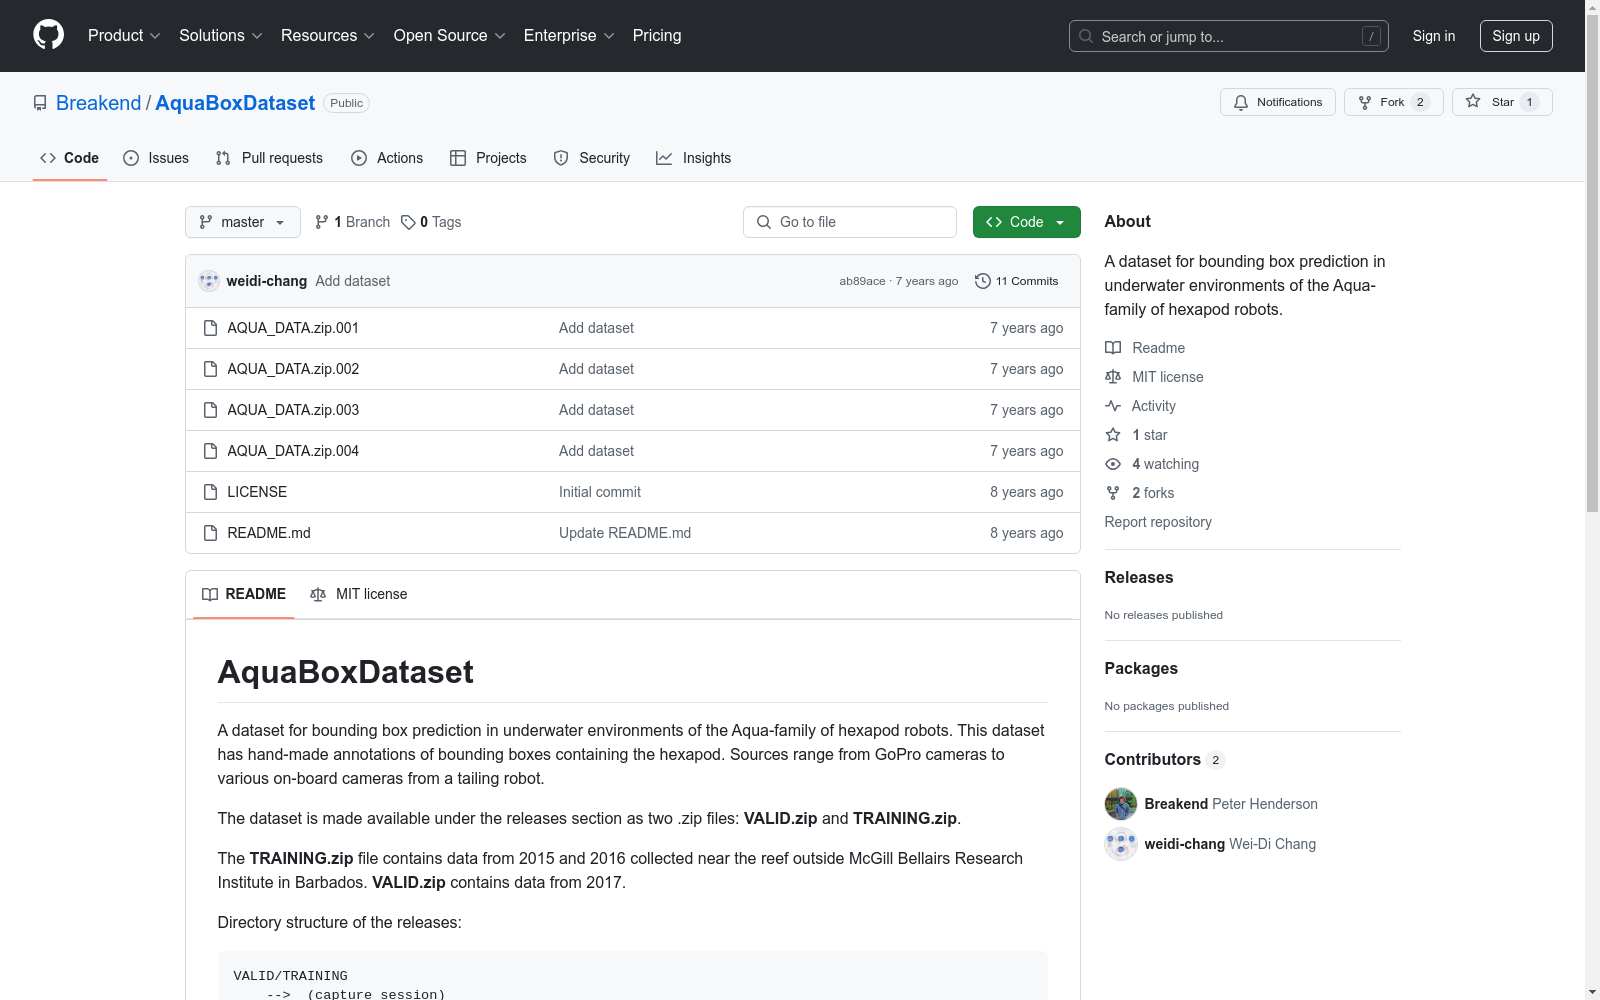1600x1000 pixels.
Task: Click Breakend's contributor avatar
Action: coord(1121,804)
